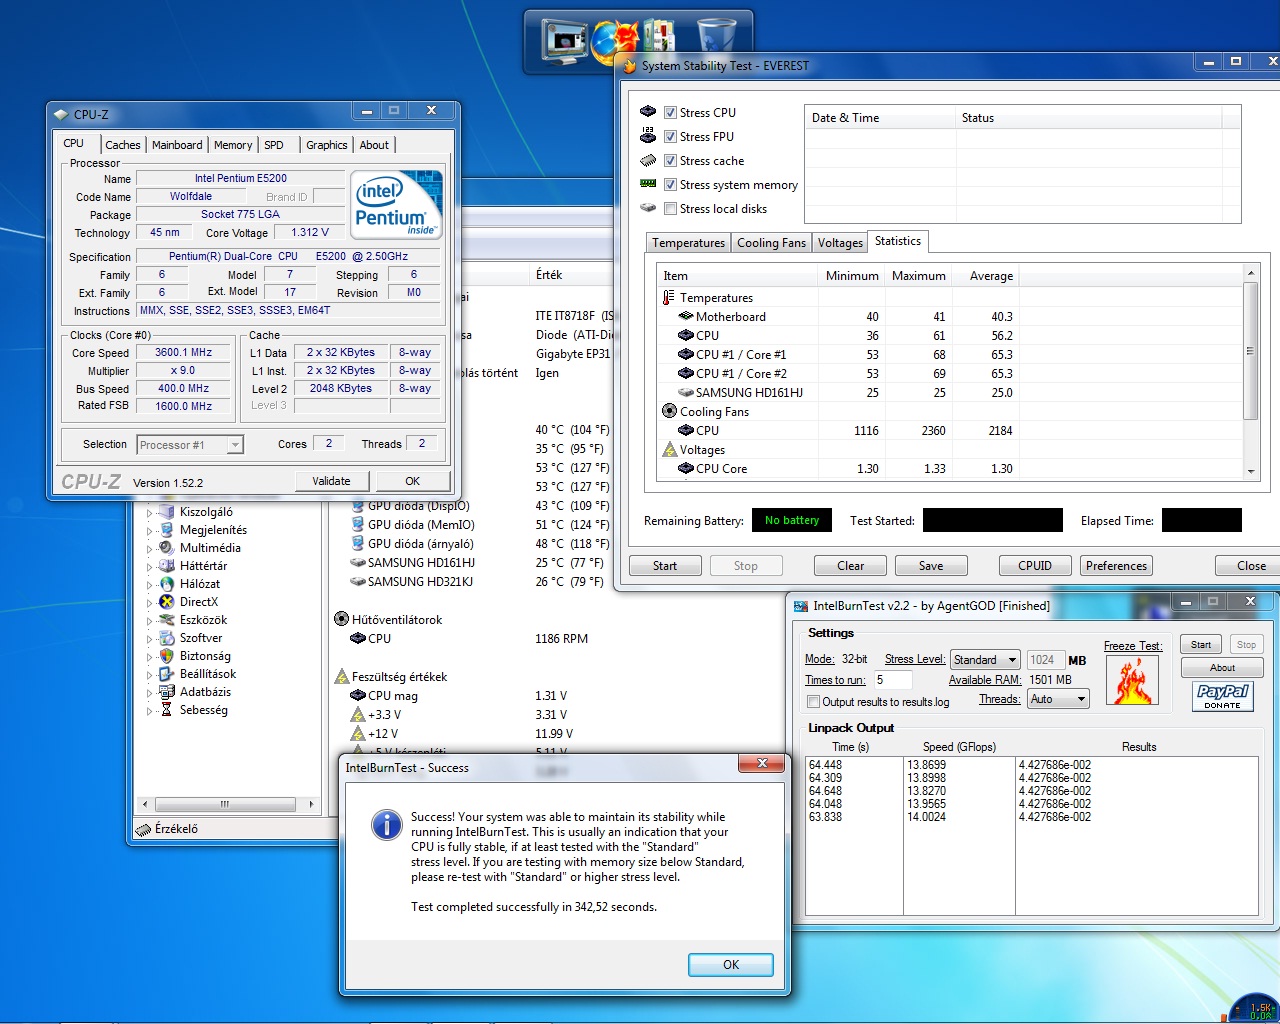1280x1024 pixels.
Task: Click the Cooling Fans icon in Statistics list
Action: [x=669, y=411]
